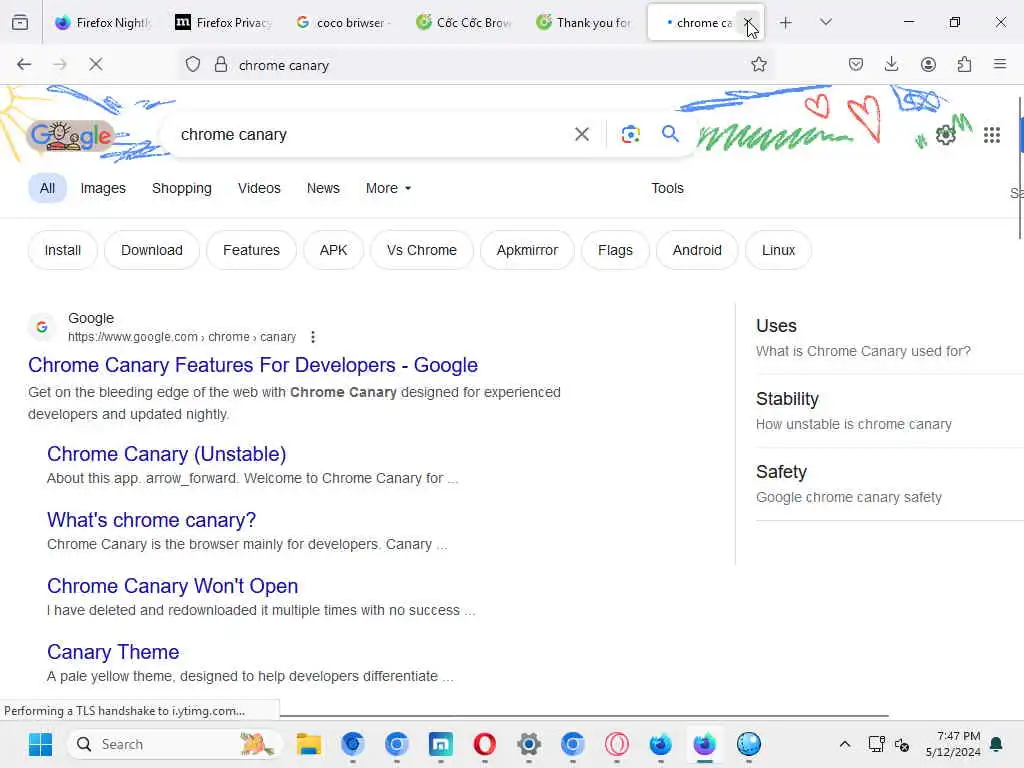Refine search with Install chip
1024x768 pixels.
(63, 250)
